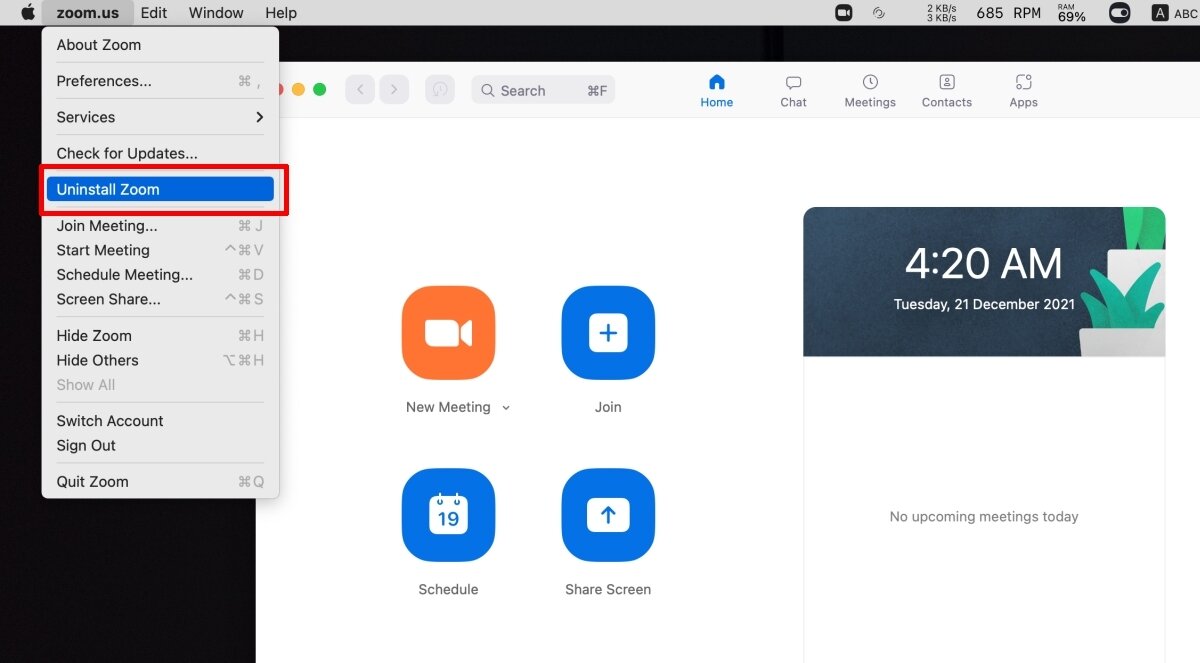Switch to the Chat tab

tap(793, 91)
